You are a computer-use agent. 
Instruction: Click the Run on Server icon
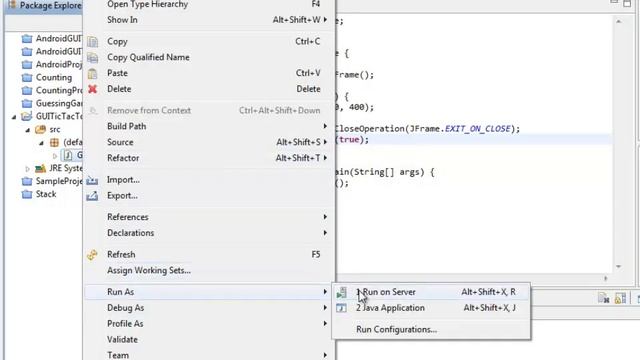tap(341, 292)
